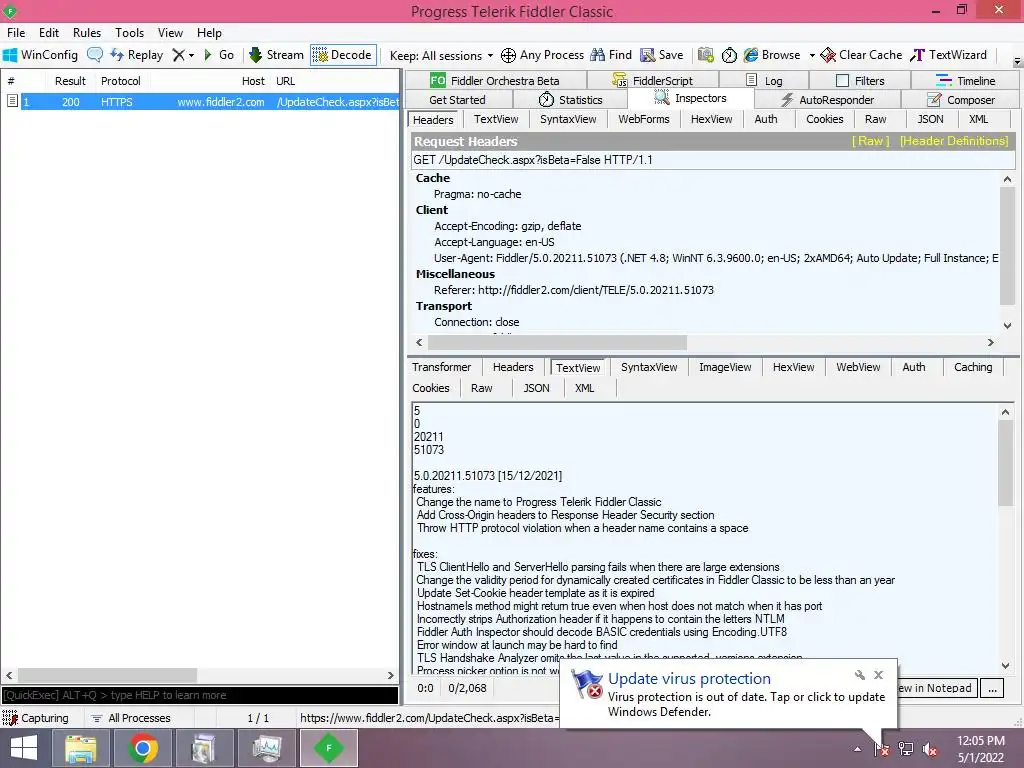The height and width of the screenshot is (768, 1024).
Task: Open the File menu
Action: click(16, 33)
